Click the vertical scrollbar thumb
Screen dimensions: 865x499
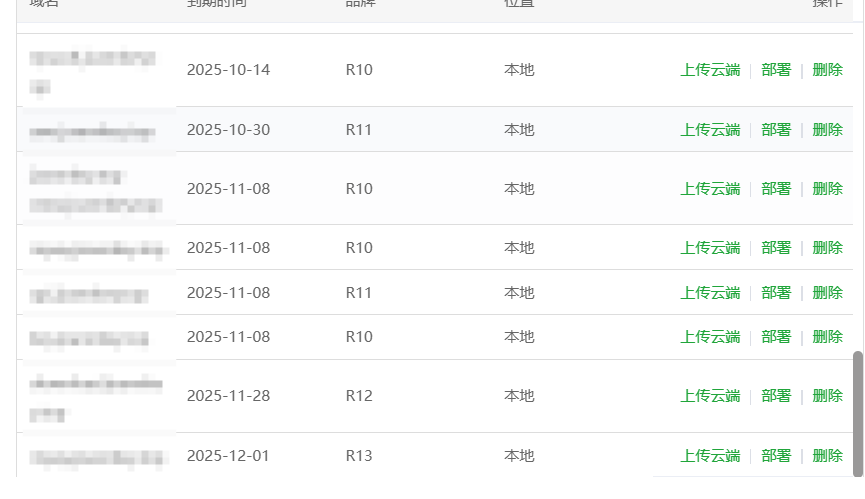point(858,414)
